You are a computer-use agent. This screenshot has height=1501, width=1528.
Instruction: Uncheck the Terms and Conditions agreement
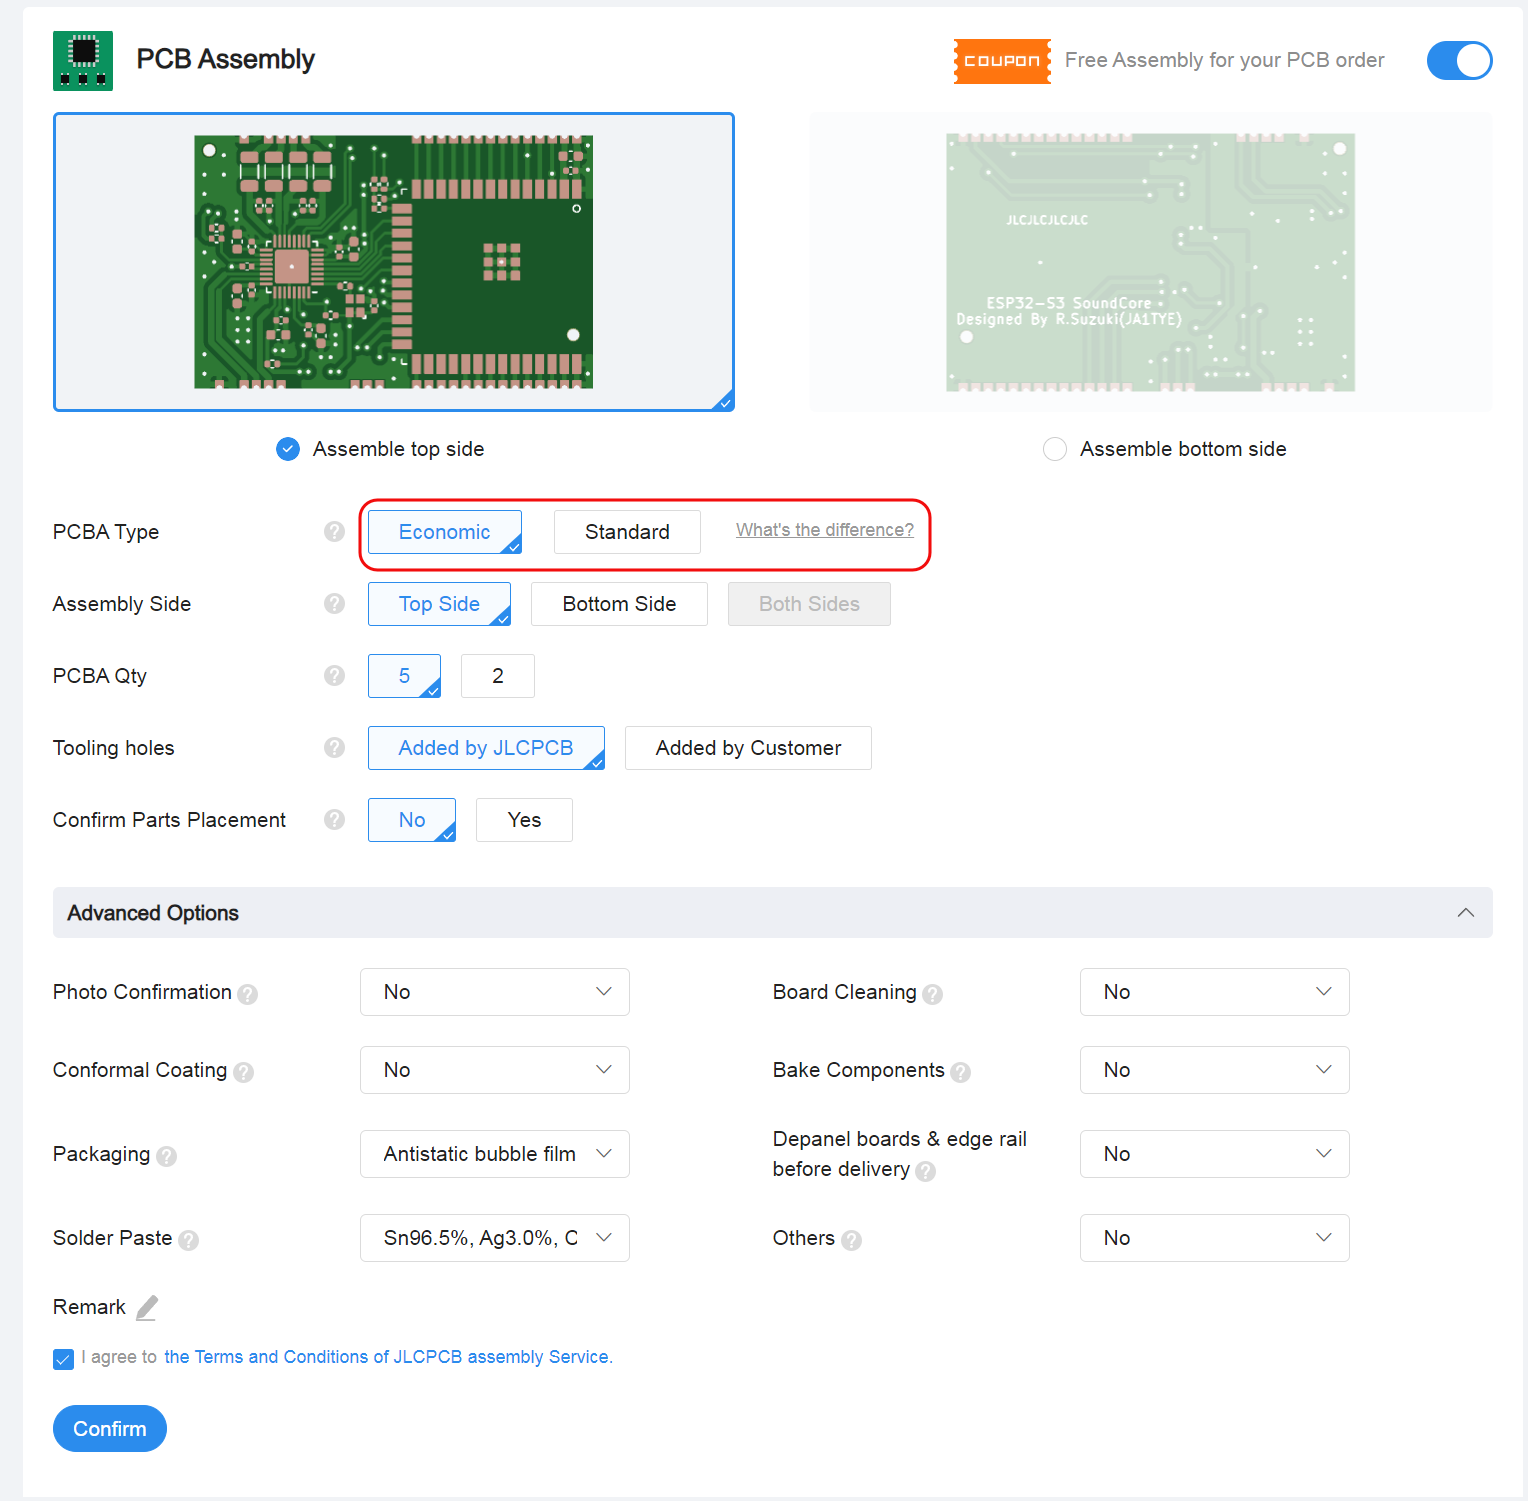coord(63,1359)
